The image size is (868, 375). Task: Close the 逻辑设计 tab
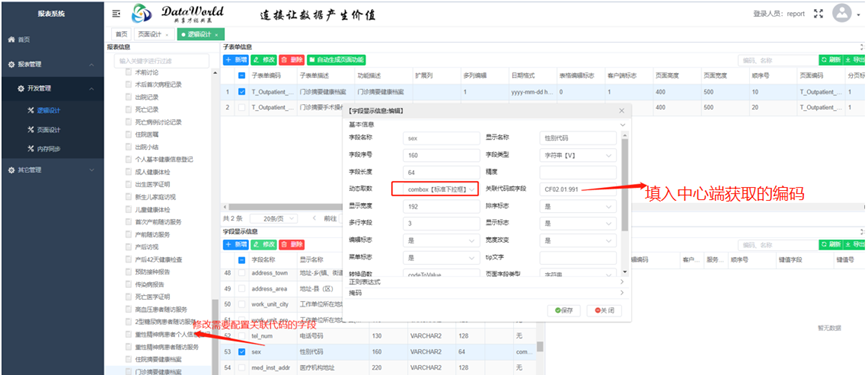tap(216, 35)
